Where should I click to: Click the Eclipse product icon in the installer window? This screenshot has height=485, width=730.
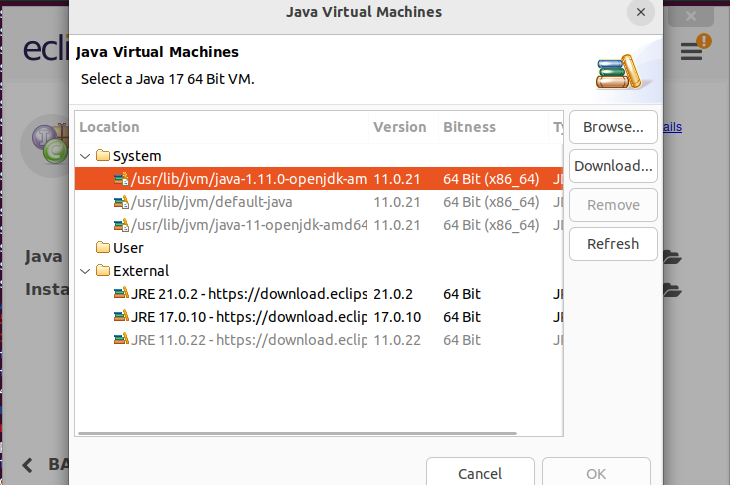(x=45, y=146)
